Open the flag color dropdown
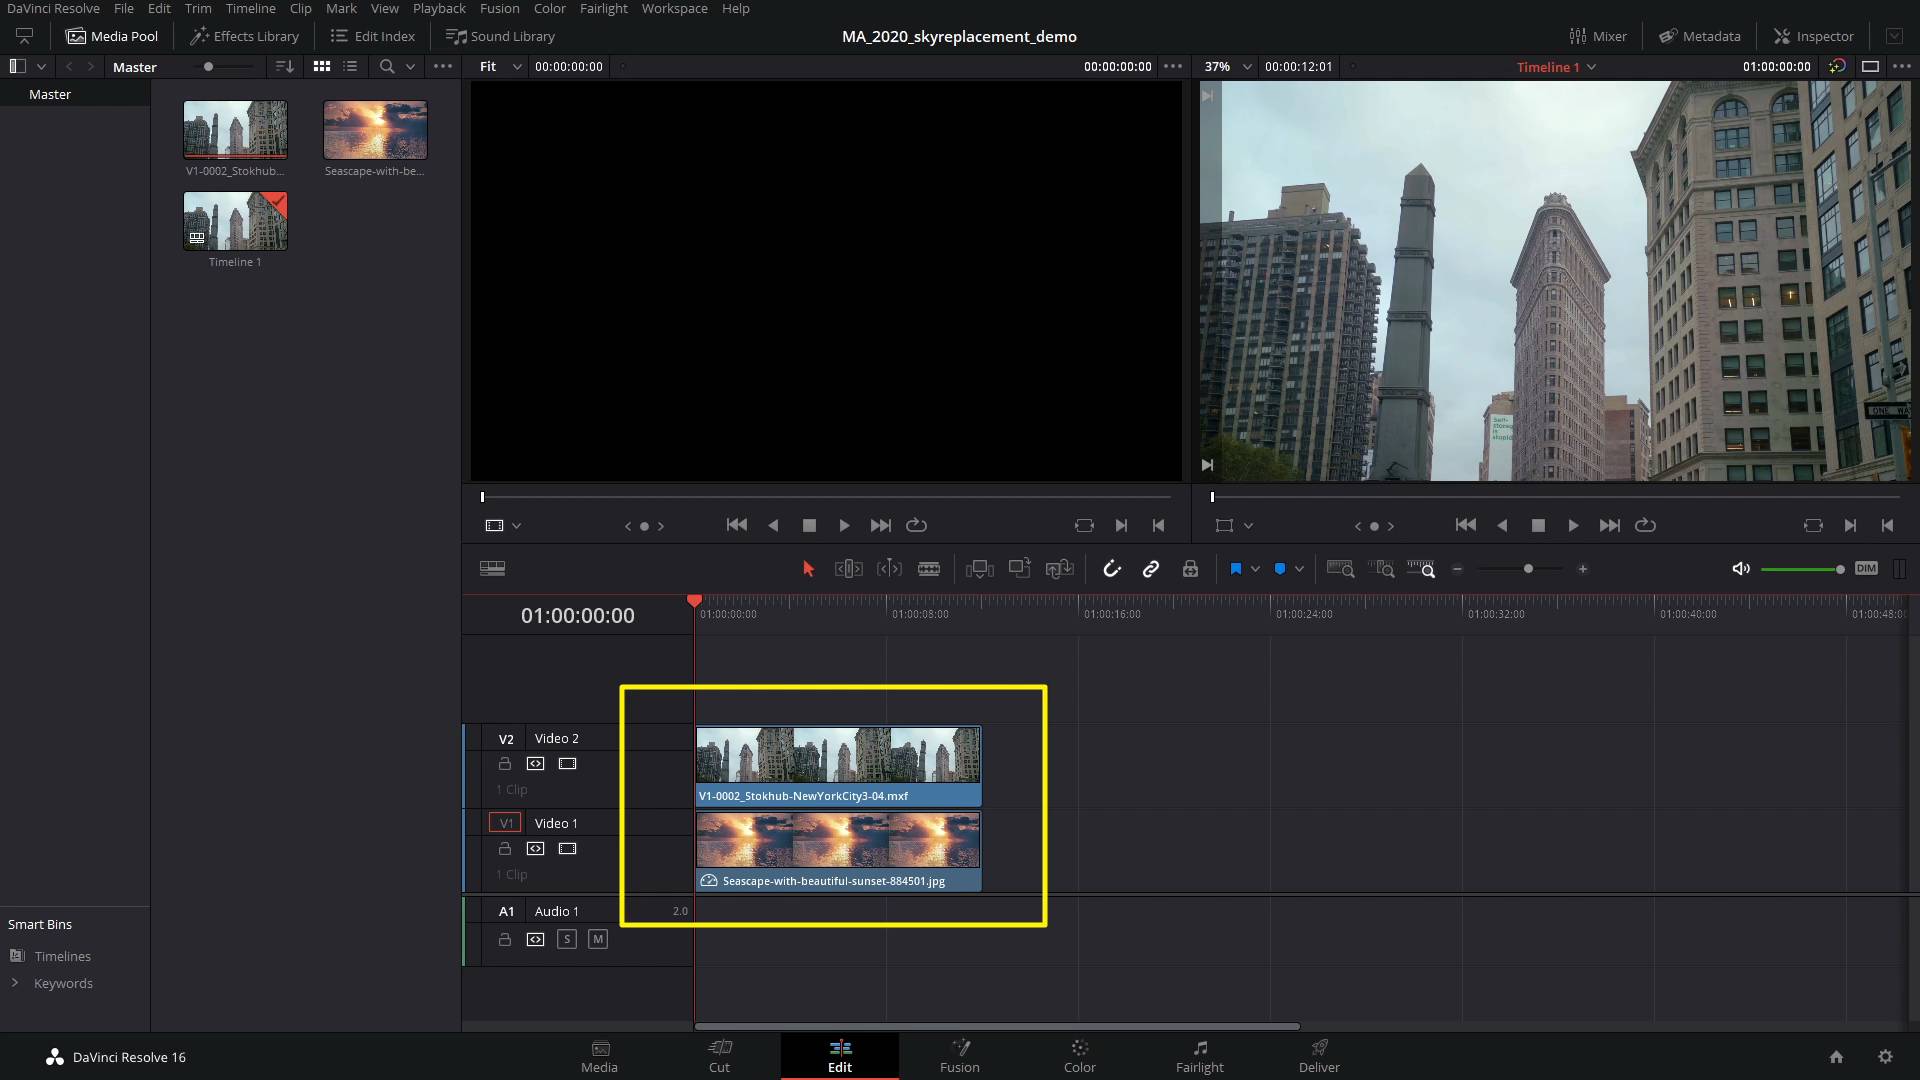Image resolution: width=1920 pixels, height=1080 pixels. pos(1253,568)
